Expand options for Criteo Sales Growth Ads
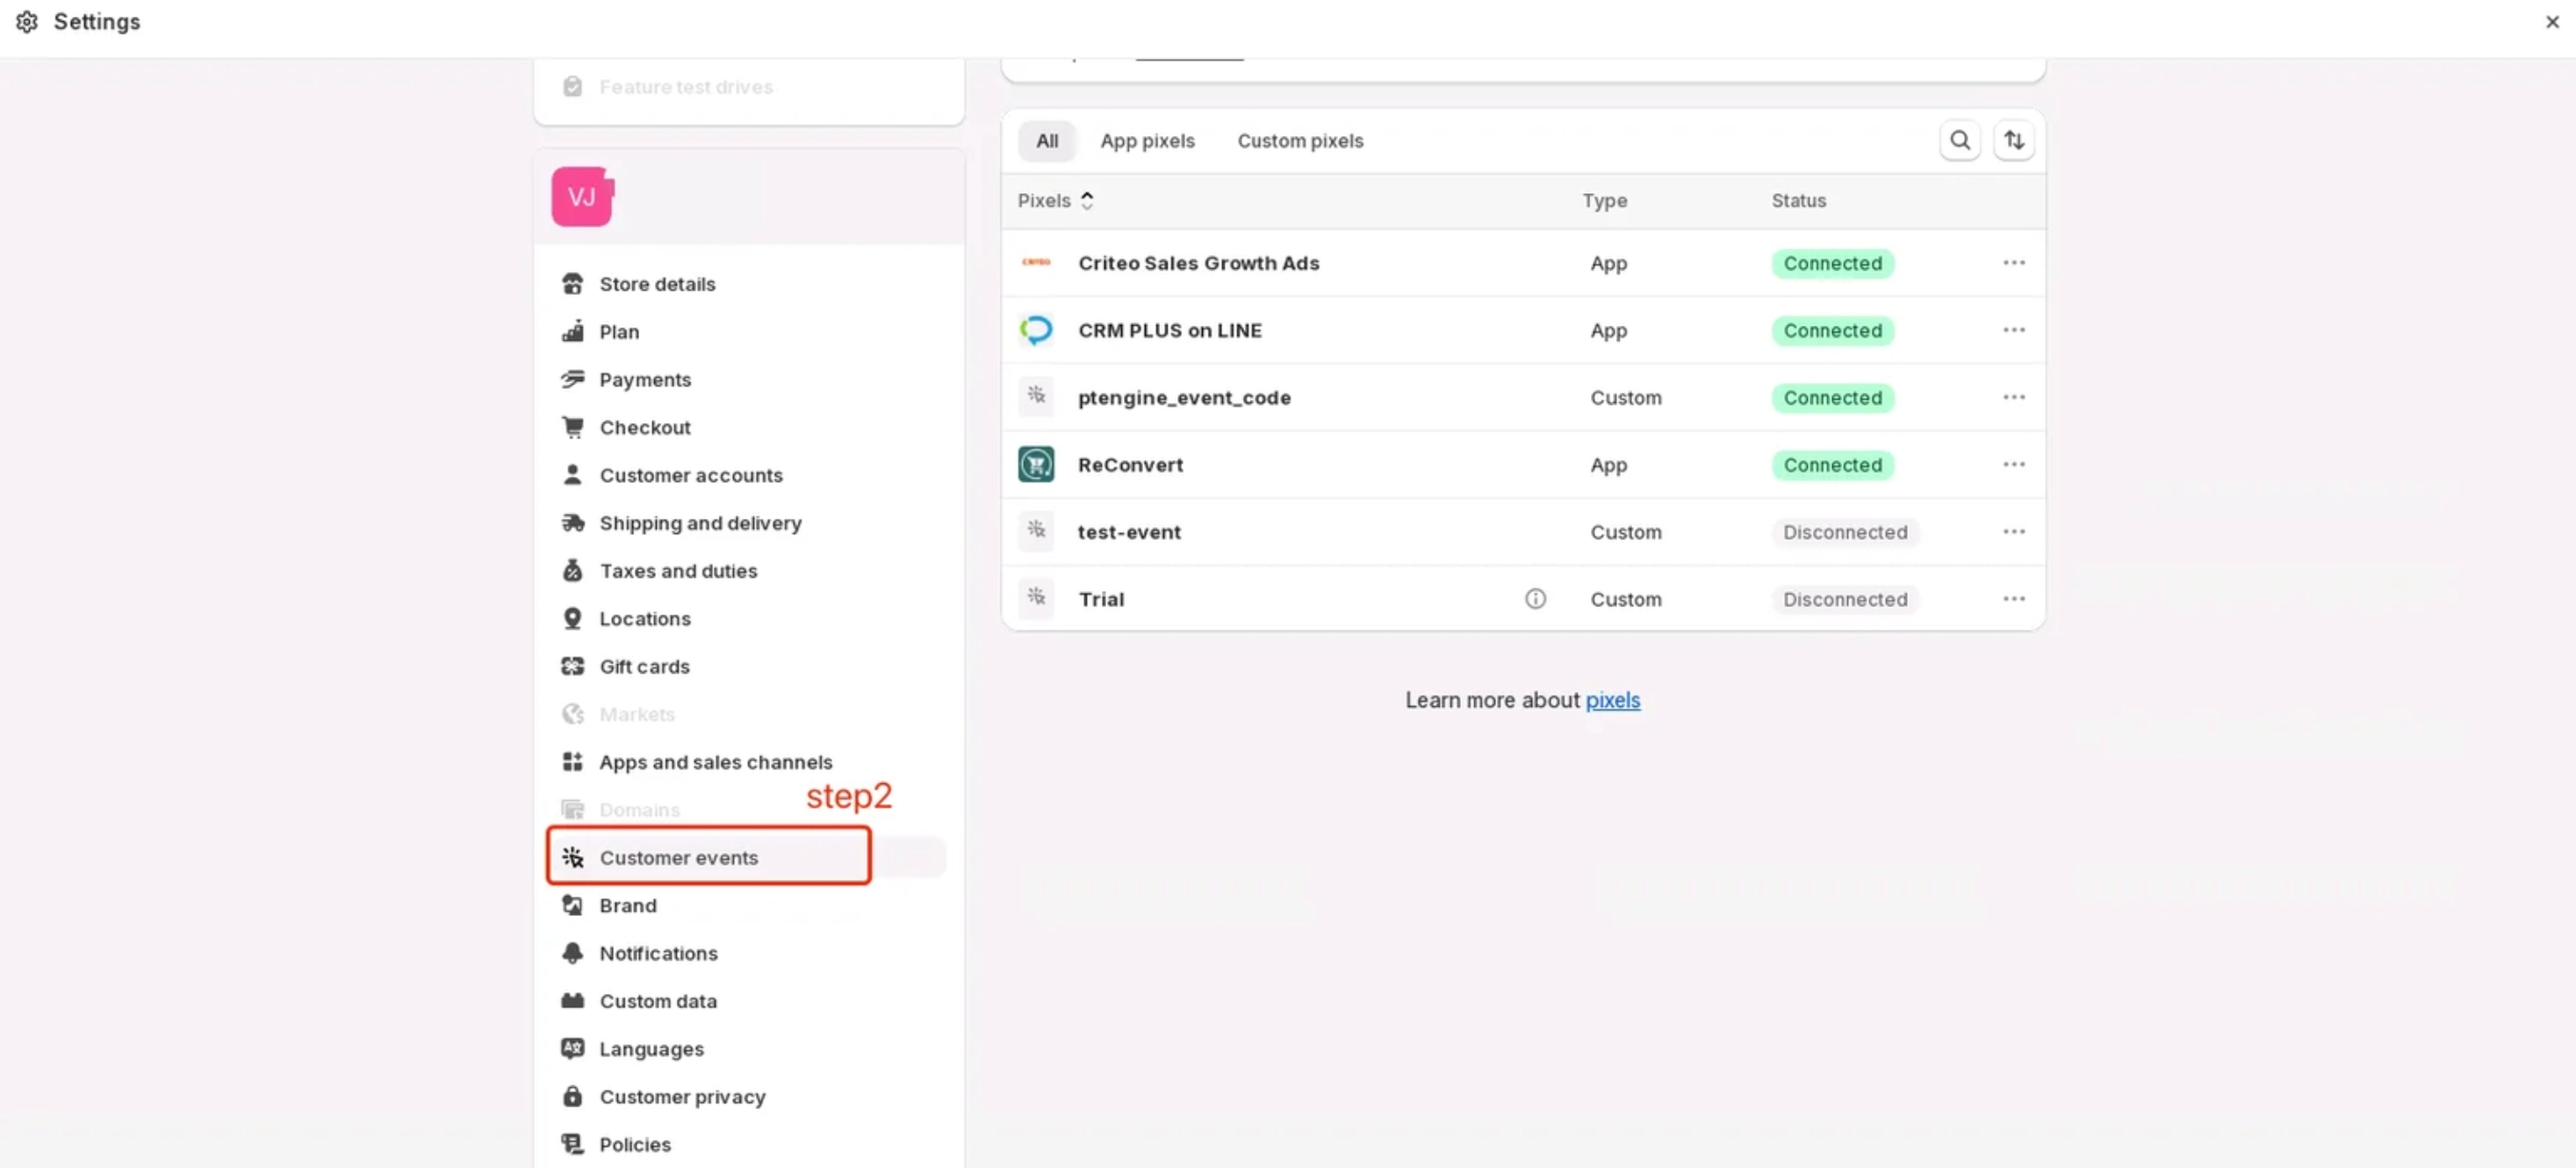 [x=2013, y=263]
